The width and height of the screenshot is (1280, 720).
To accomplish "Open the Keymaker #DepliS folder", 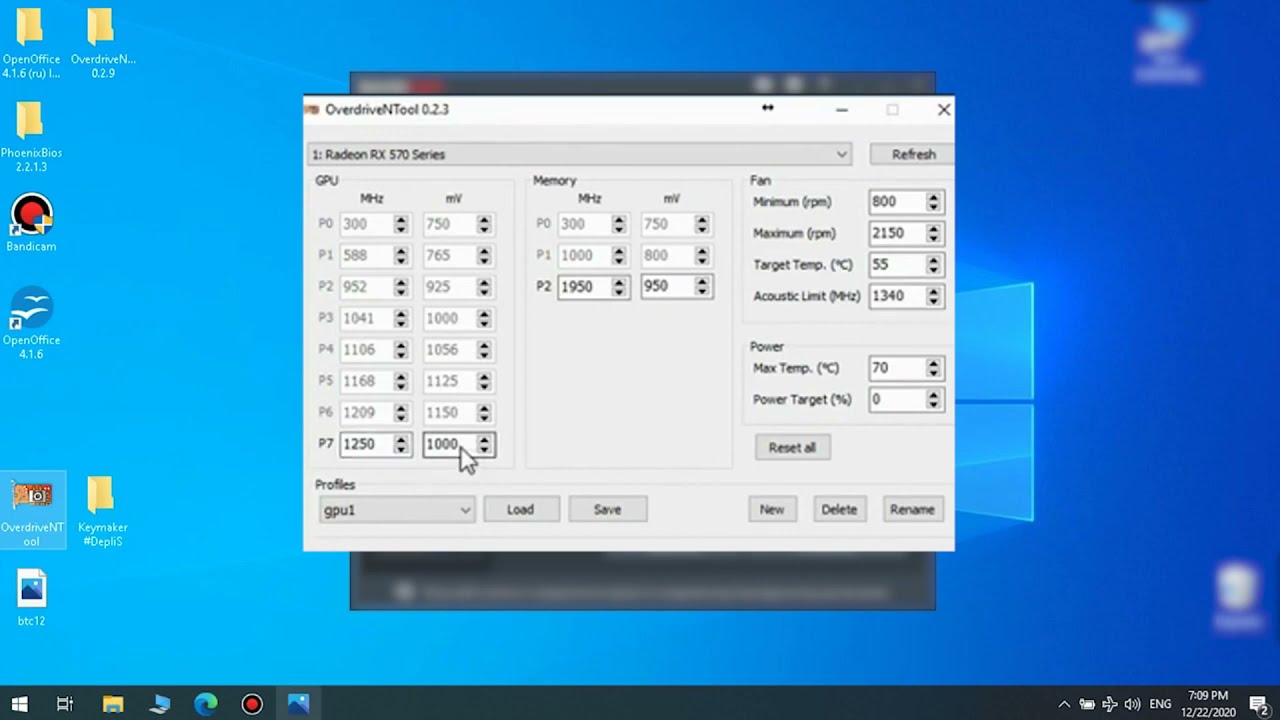I will click(x=102, y=511).
